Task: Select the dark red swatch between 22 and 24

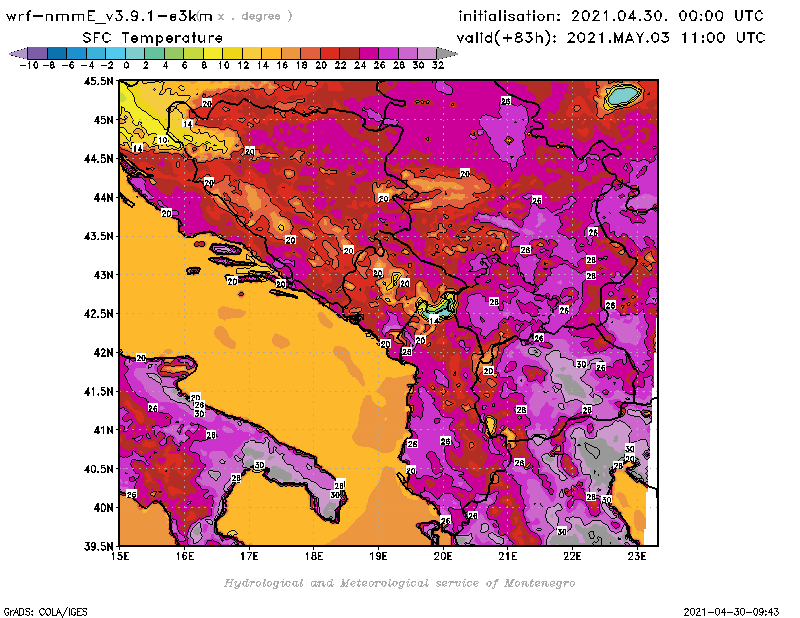Action: coord(349,53)
